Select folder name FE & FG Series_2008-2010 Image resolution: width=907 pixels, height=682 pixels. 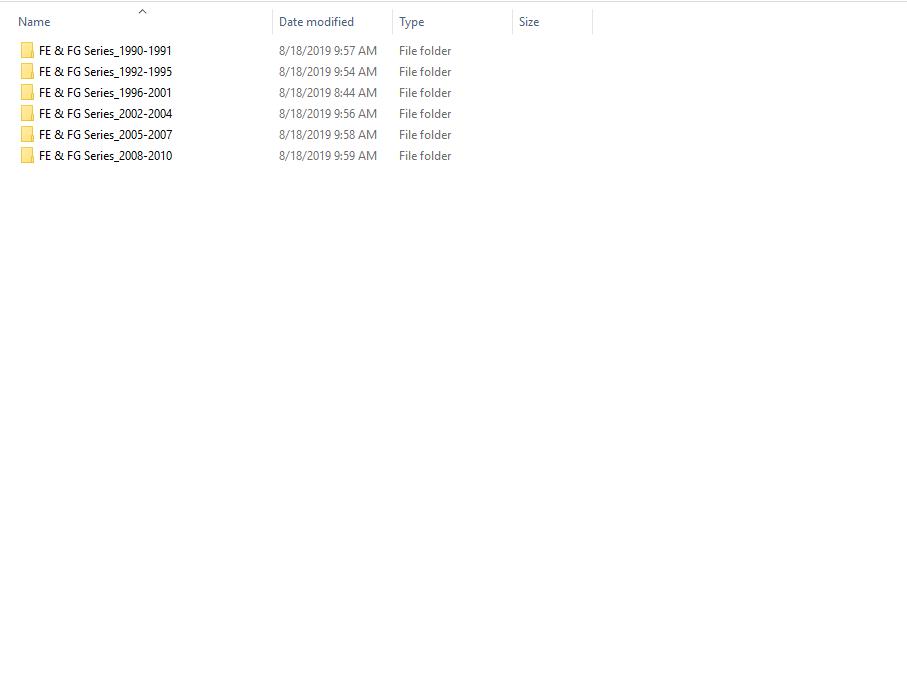click(x=105, y=156)
